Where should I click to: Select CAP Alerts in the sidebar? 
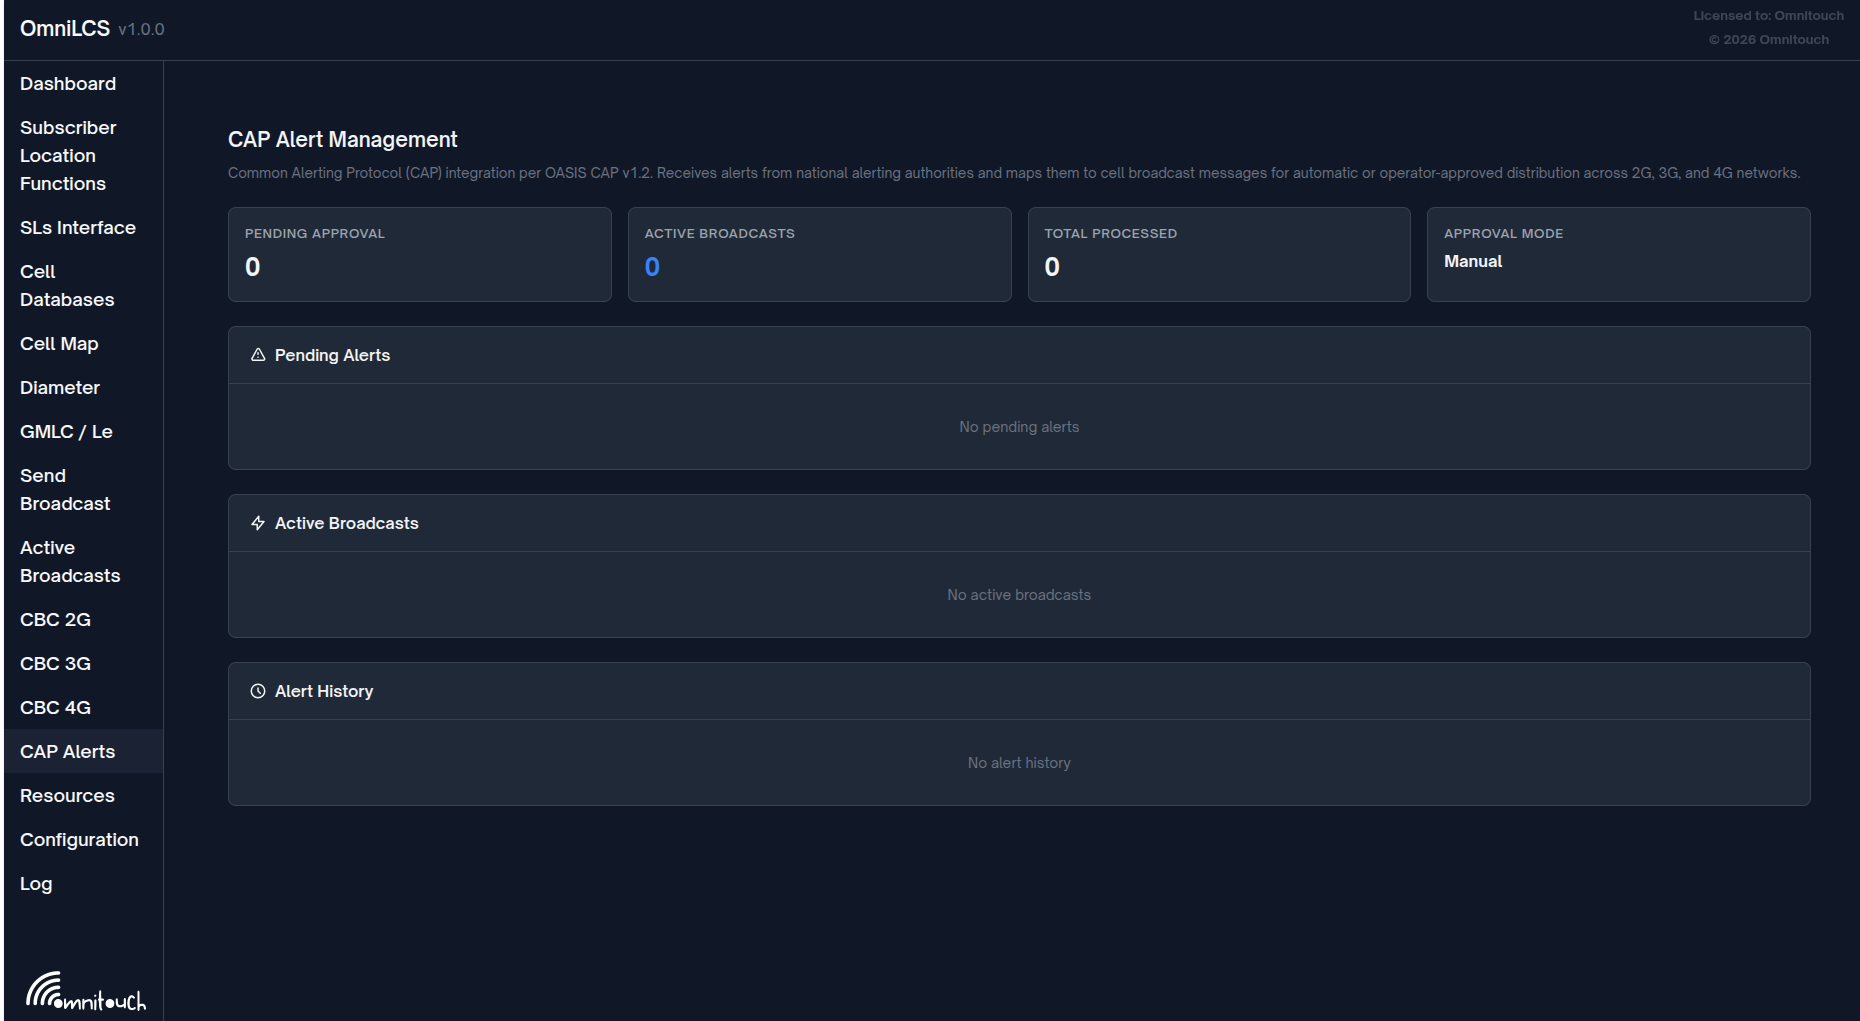[66, 751]
